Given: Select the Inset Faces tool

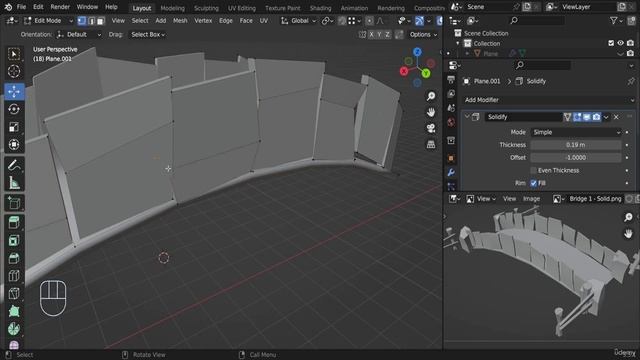Looking at the screenshot, I should coord(14,240).
